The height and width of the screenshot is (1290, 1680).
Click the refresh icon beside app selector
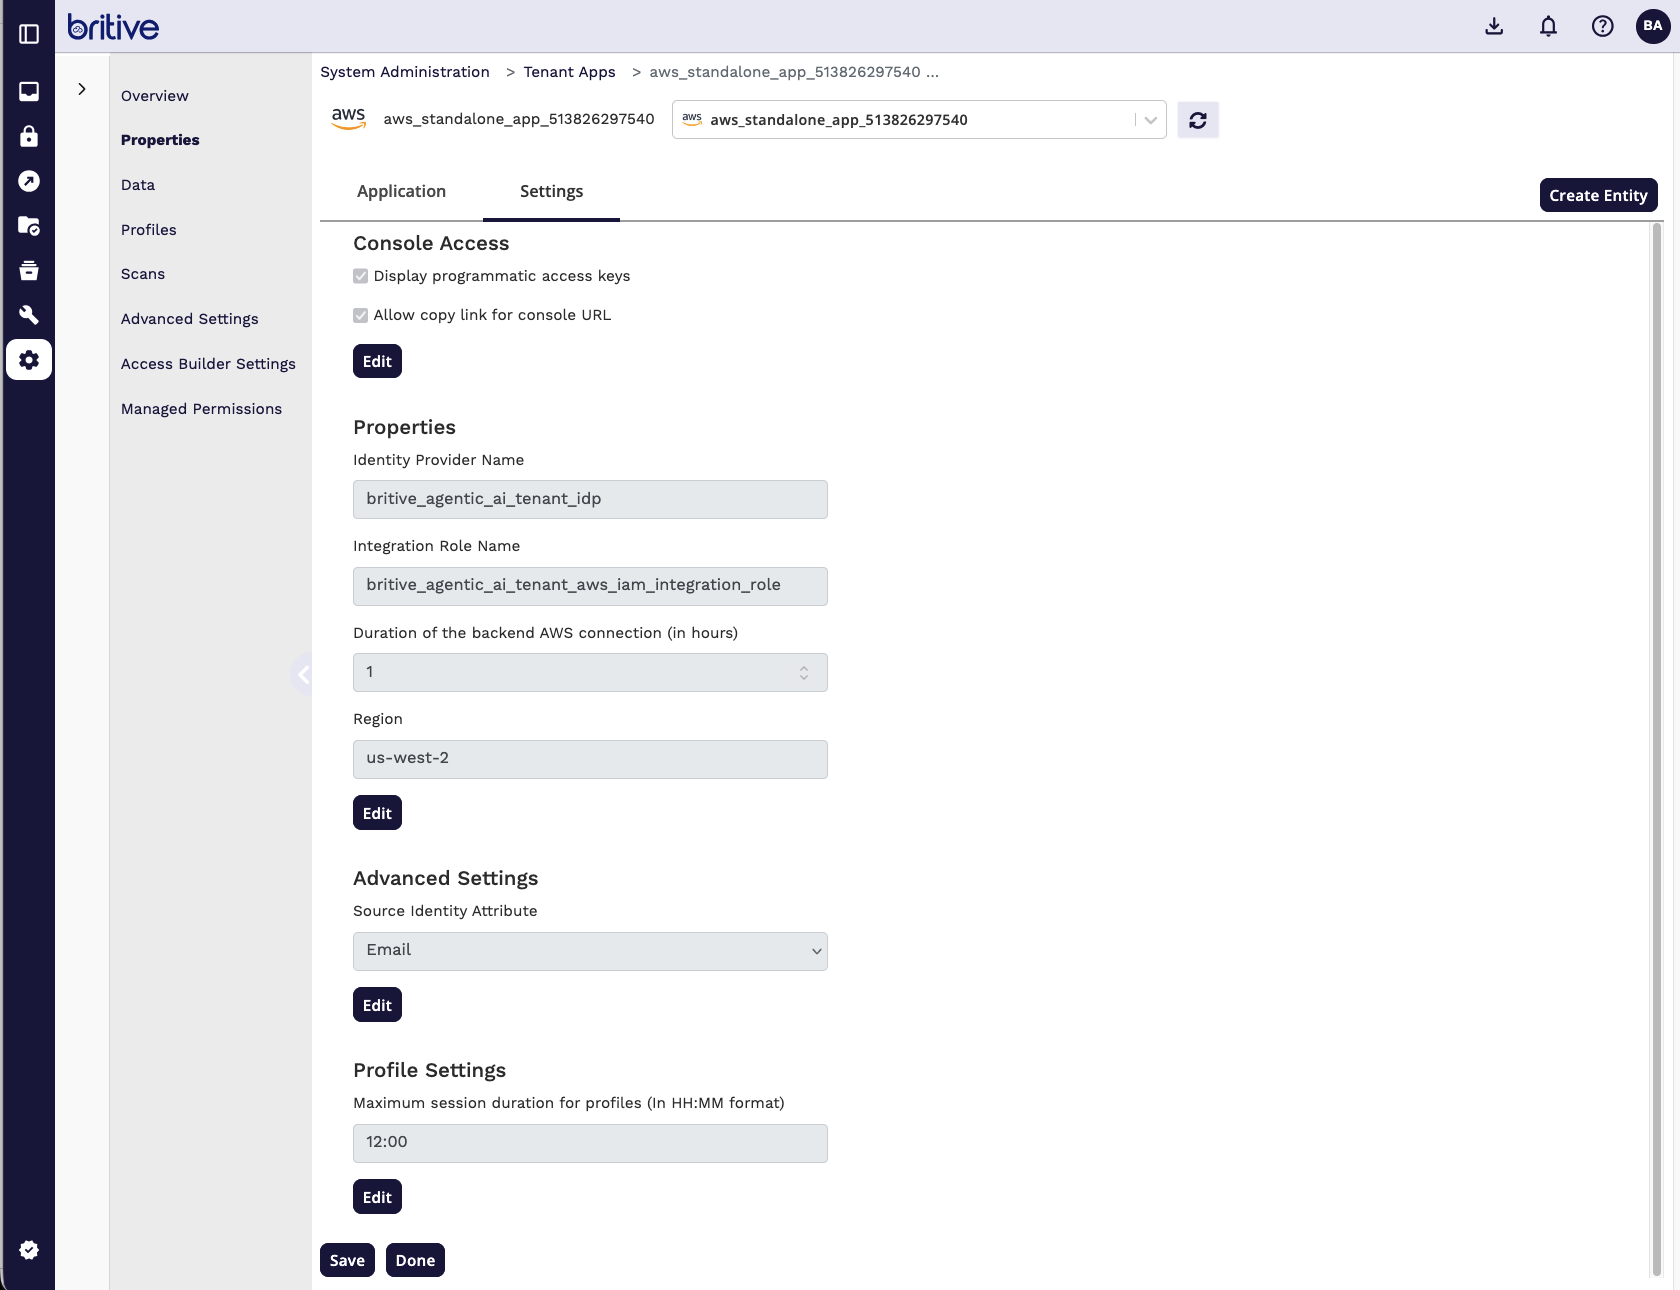pos(1197,120)
